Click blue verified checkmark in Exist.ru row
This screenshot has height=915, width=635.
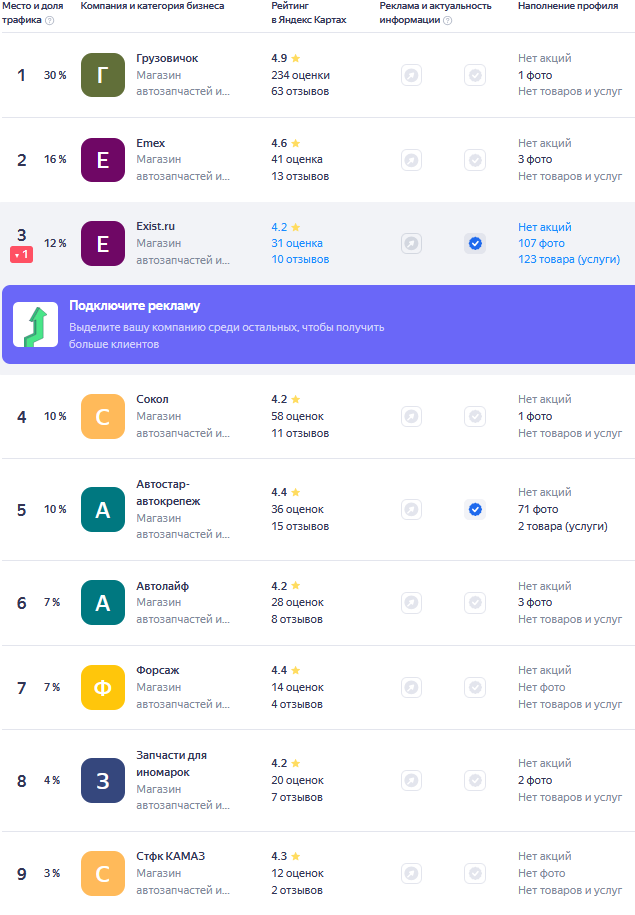tap(475, 243)
